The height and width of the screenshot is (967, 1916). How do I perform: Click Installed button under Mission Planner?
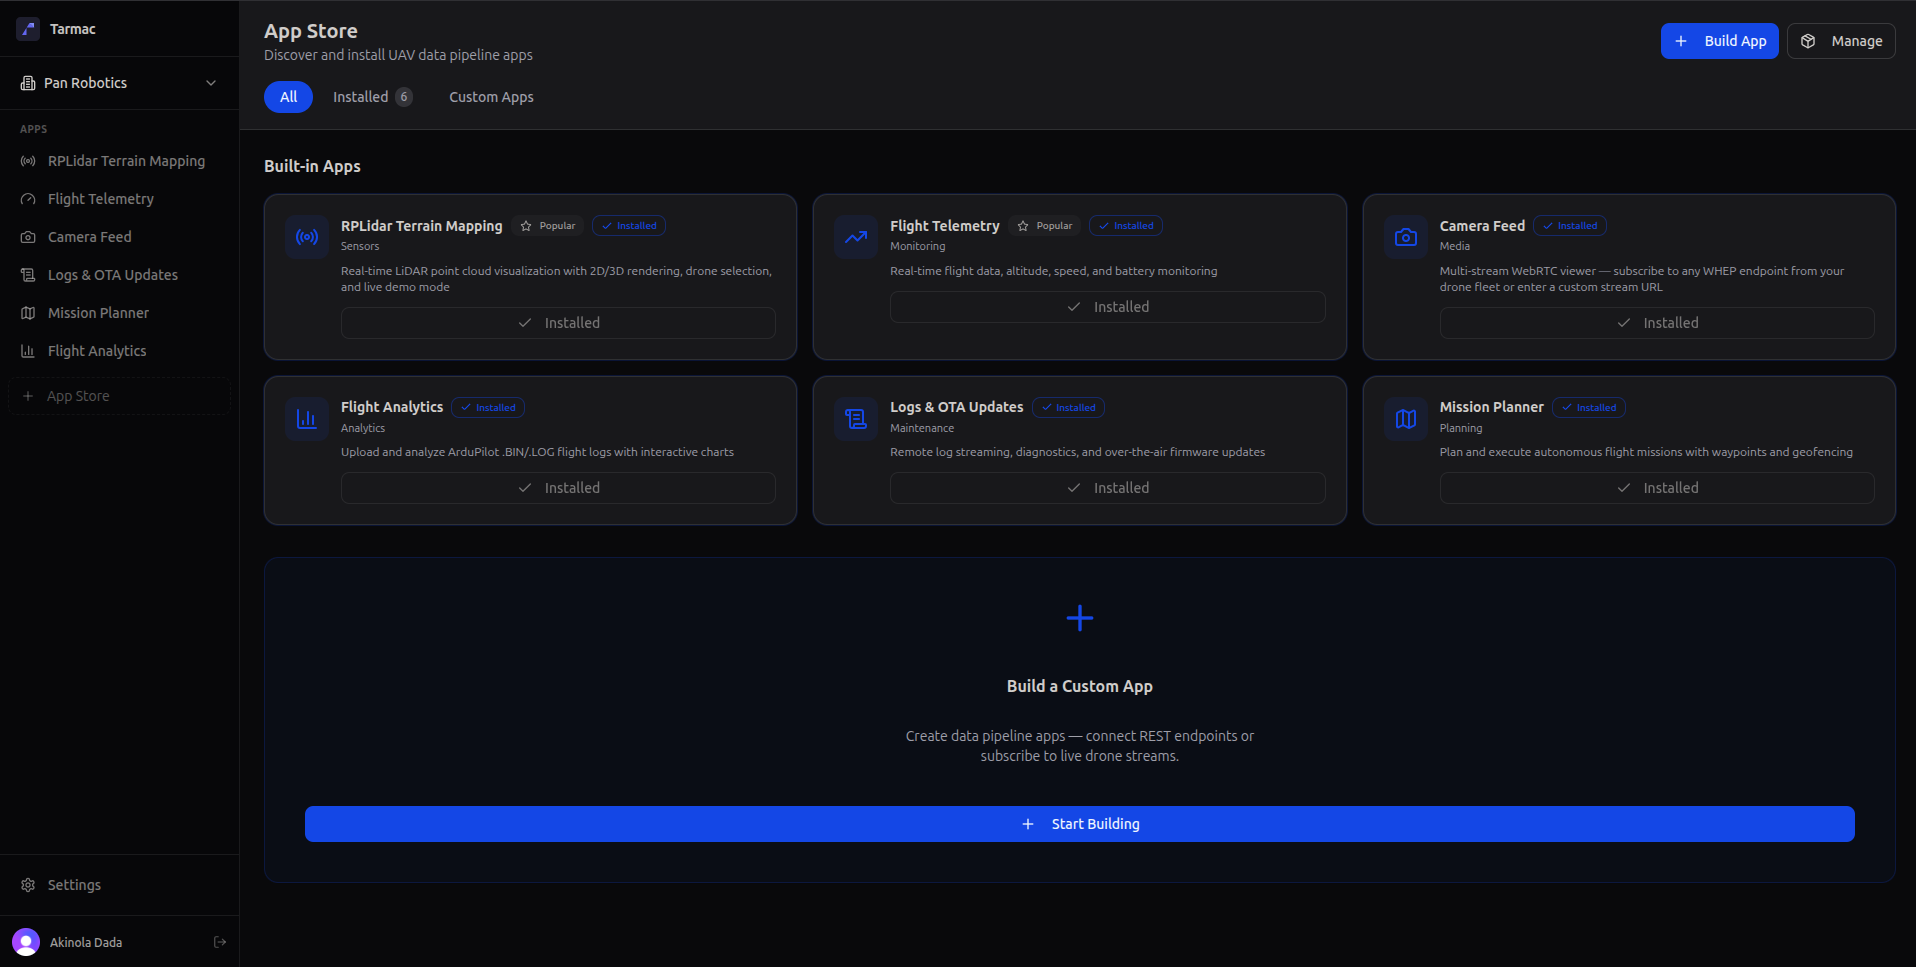point(1657,488)
